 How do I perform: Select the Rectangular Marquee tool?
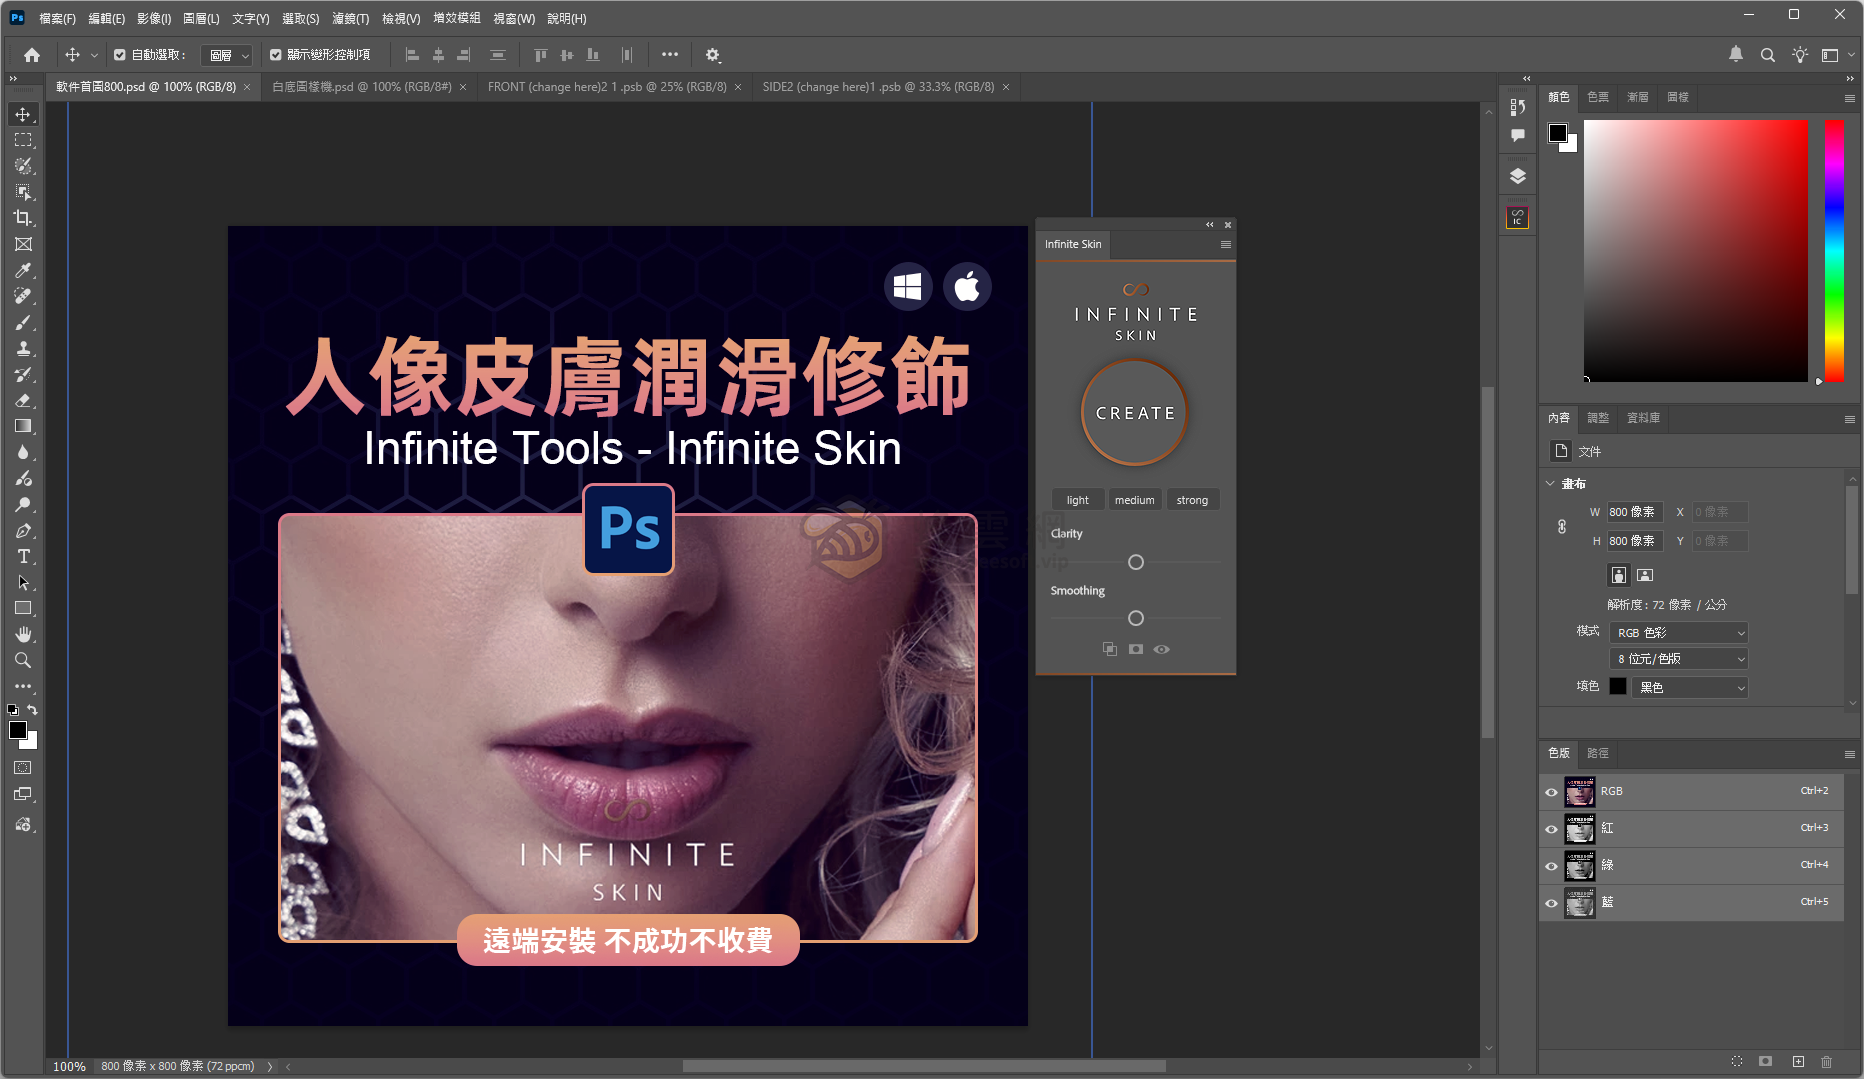(23, 140)
